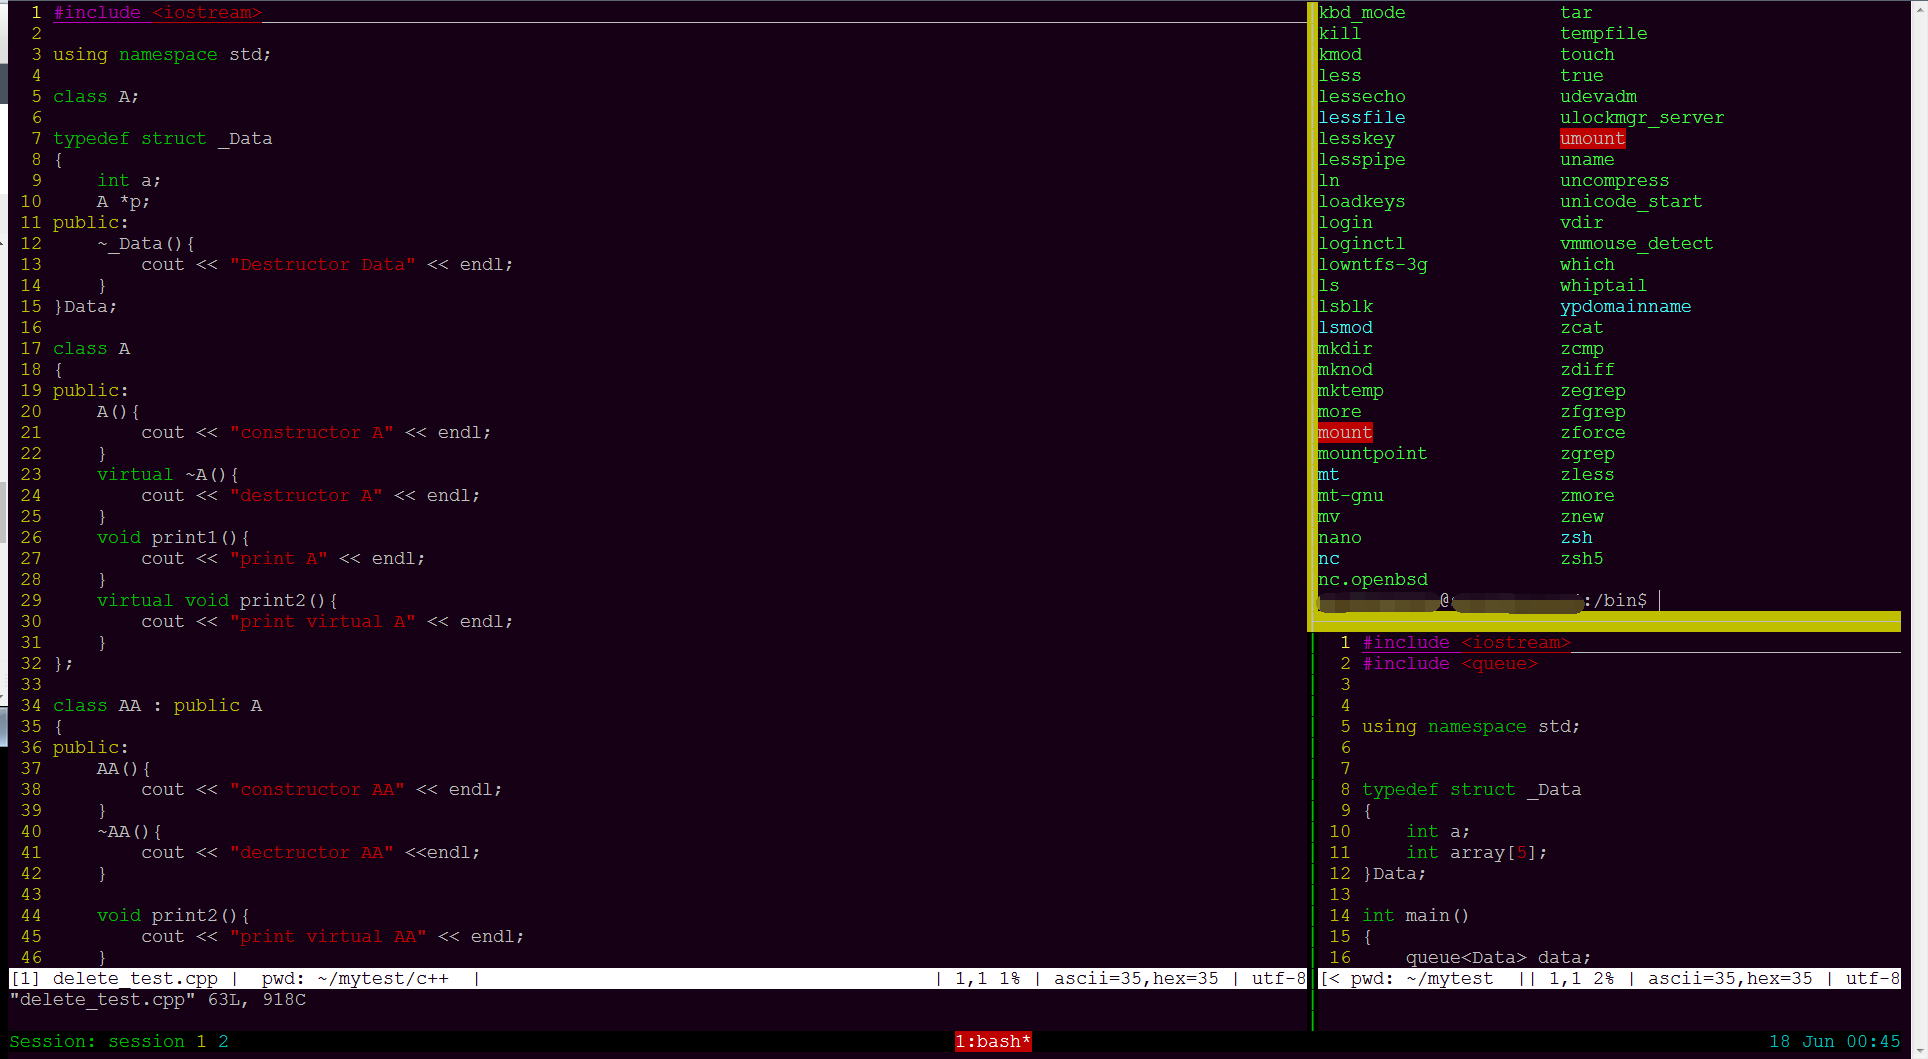Viewport: 1928px width, 1059px height.
Task: Click the 'zegrep' file entry
Action: point(1592,390)
